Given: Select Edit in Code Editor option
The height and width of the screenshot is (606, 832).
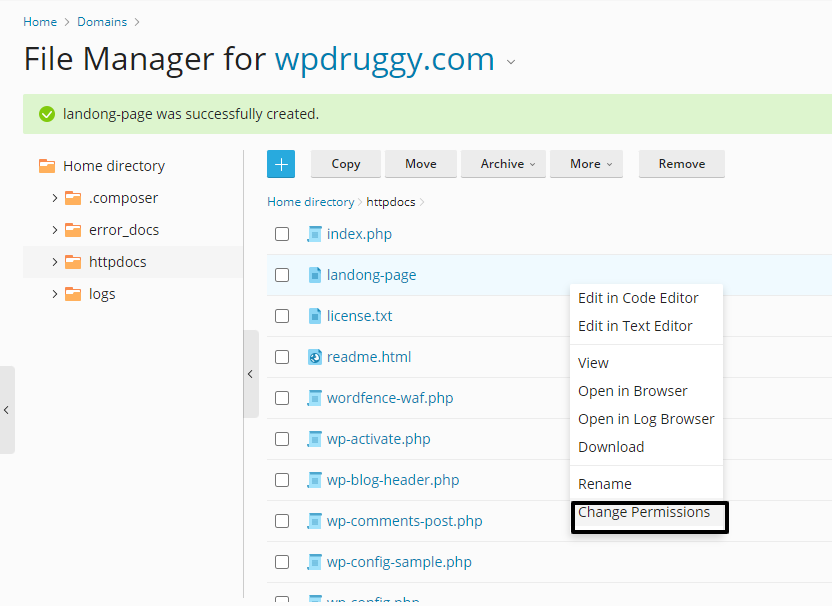Looking at the screenshot, I should [x=638, y=298].
